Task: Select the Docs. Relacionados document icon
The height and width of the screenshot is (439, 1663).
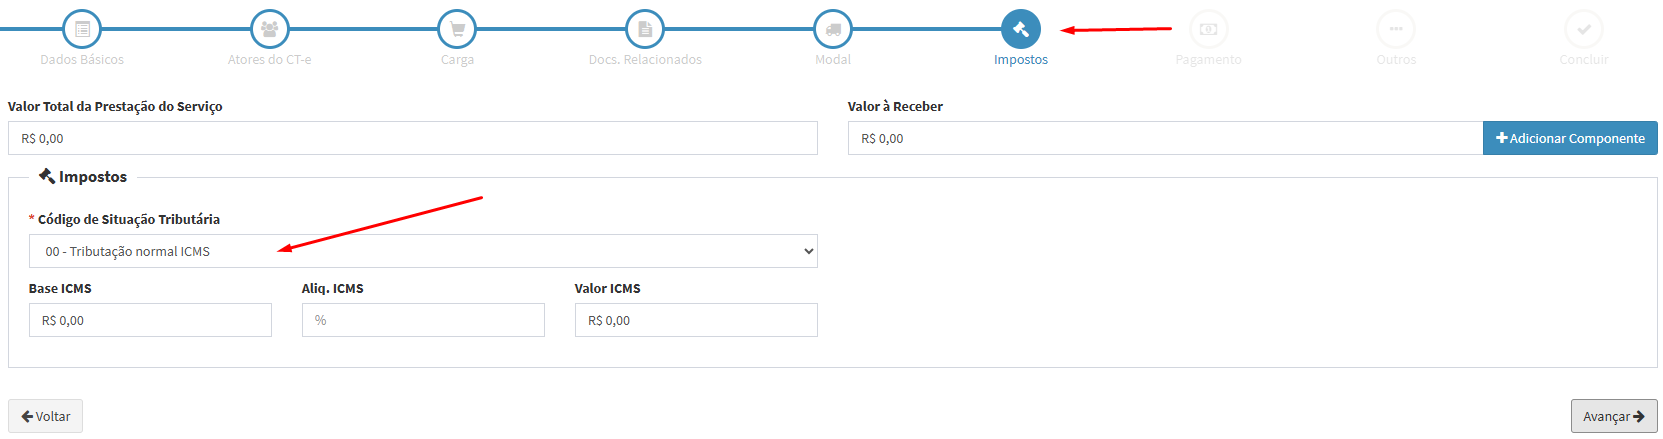Action: [645, 29]
